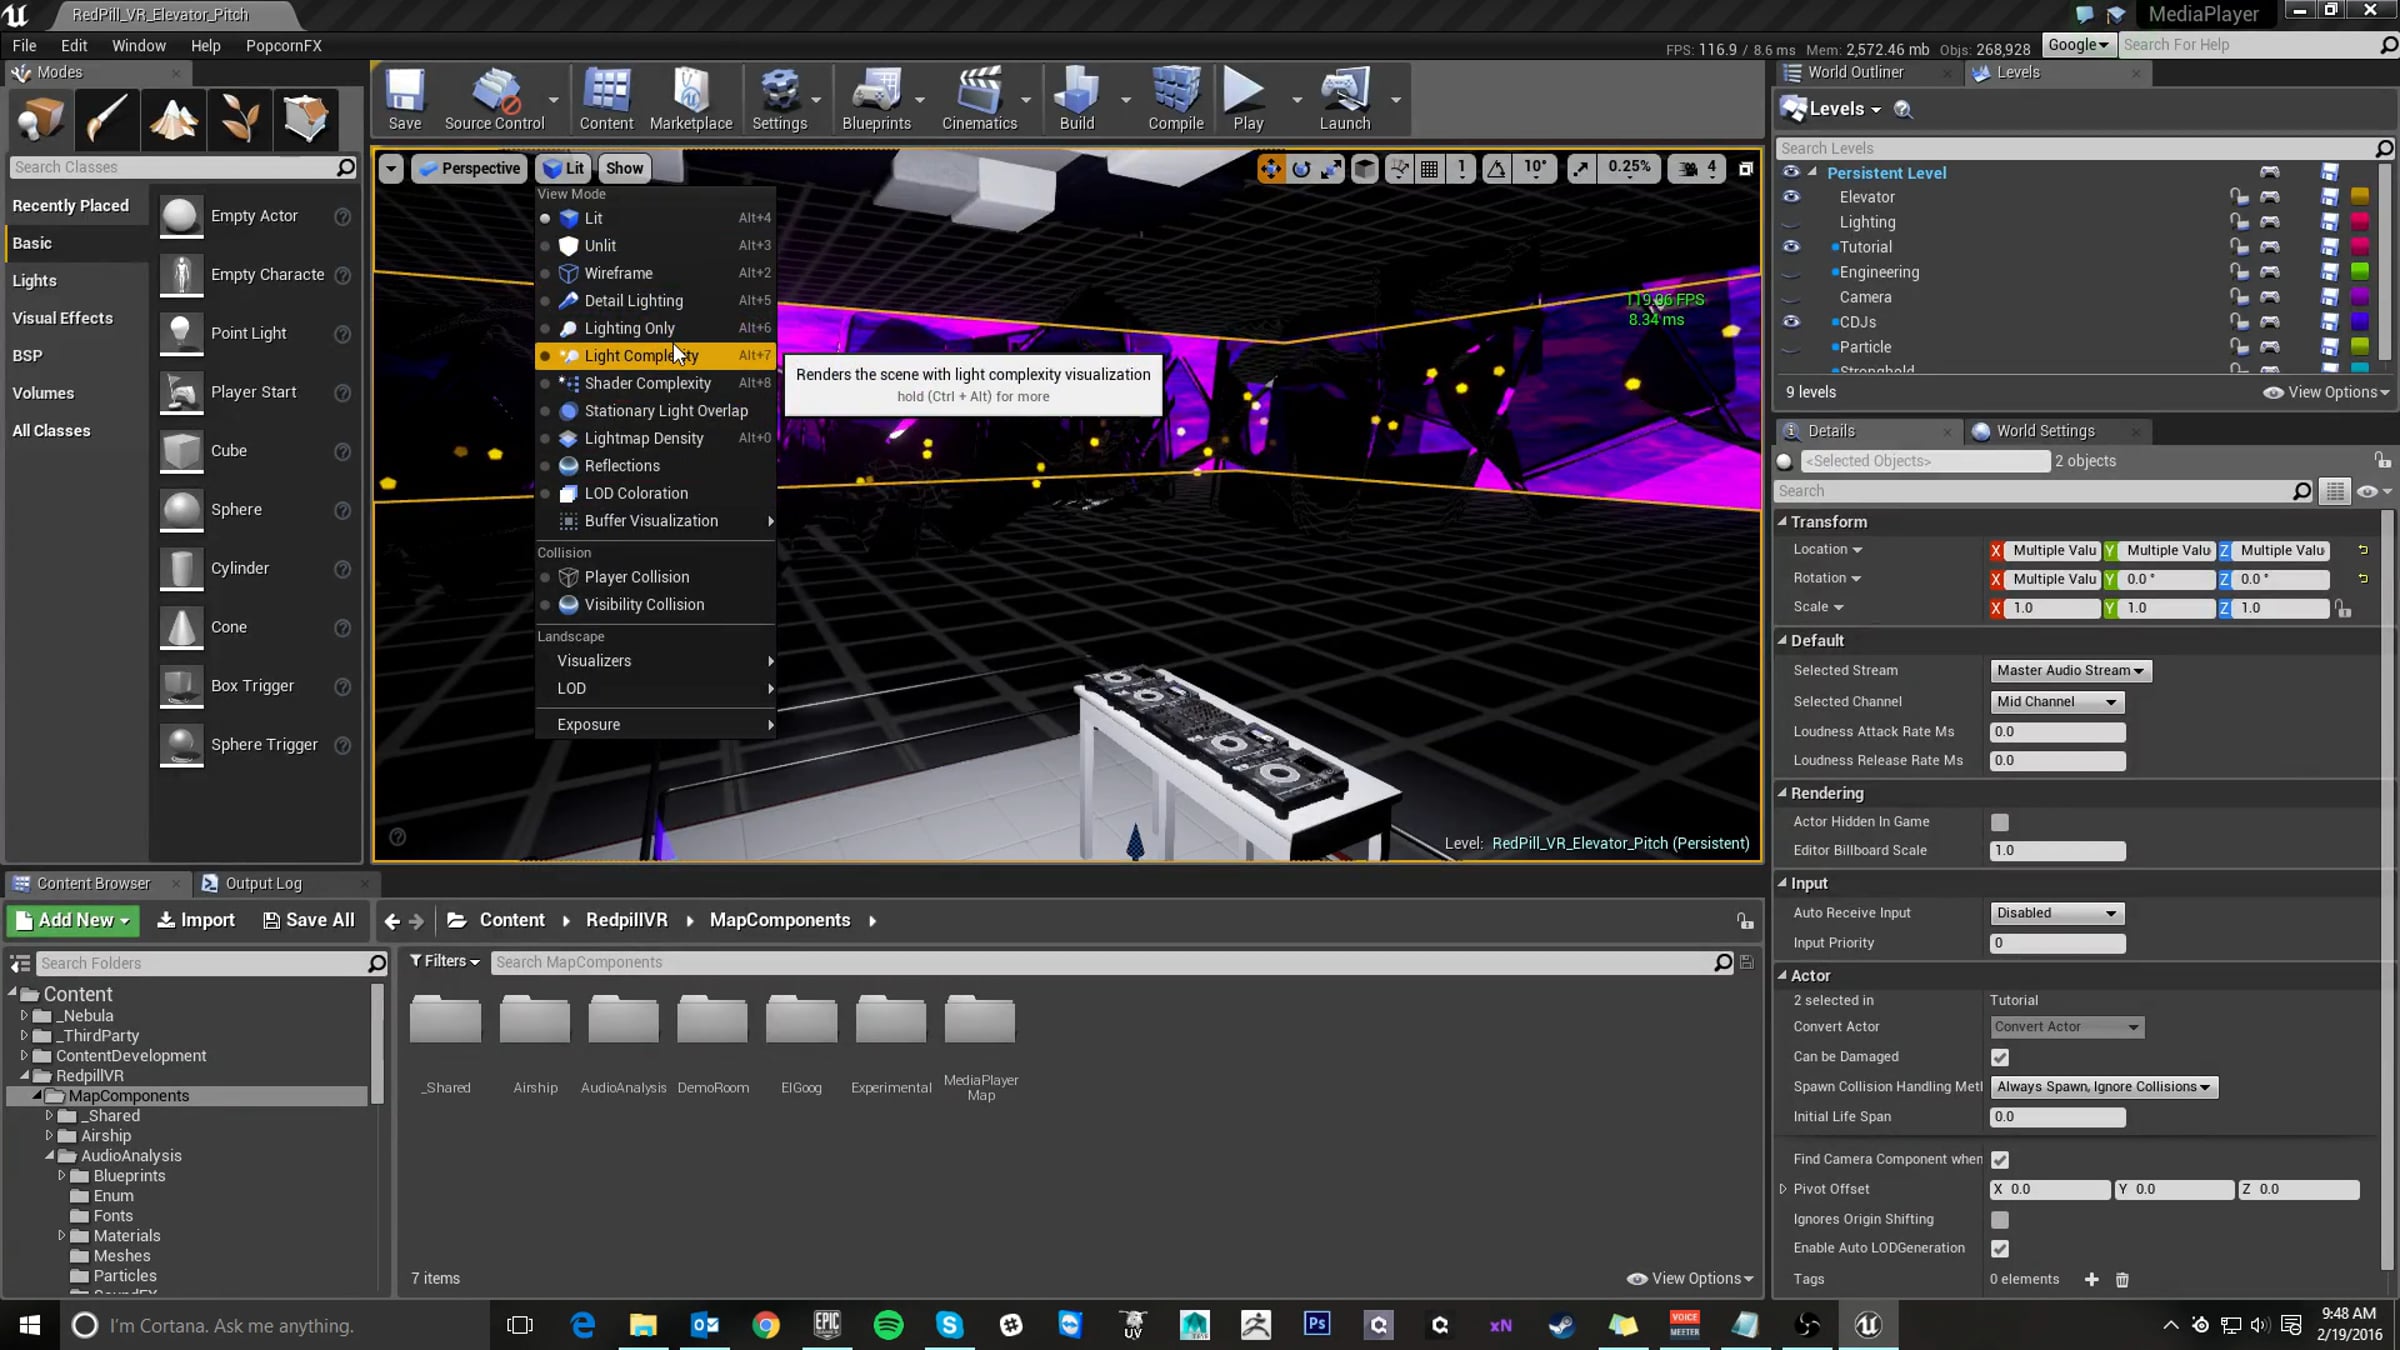This screenshot has width=2400, height=1350.
Task: Open the Auto Receive Input dropdown
Action: pyautogui.click(x=2056, y=913)
